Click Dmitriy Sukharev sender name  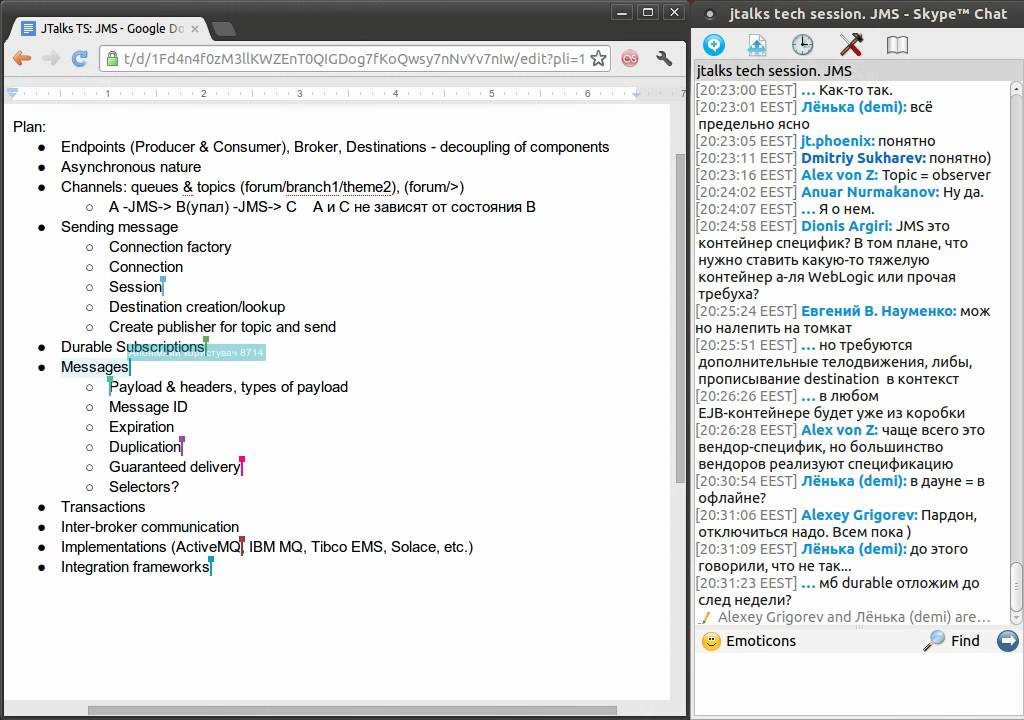[x=863, y=157]
